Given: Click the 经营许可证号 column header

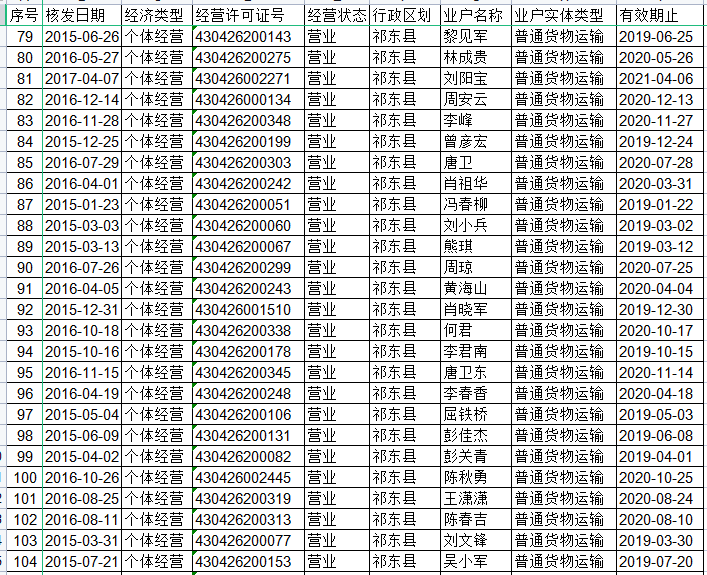Looking at the screenshot, I should 240,15.
